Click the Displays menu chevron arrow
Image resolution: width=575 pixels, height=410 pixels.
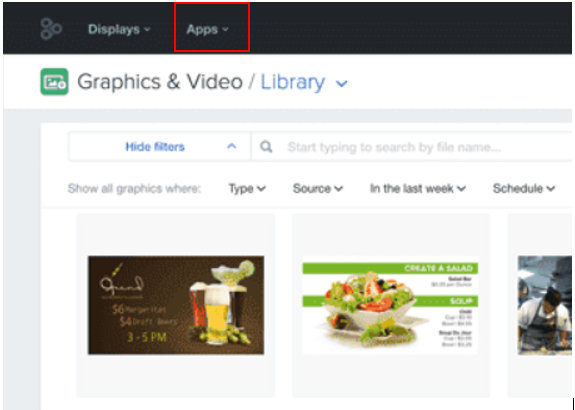[x=147, y=29]
